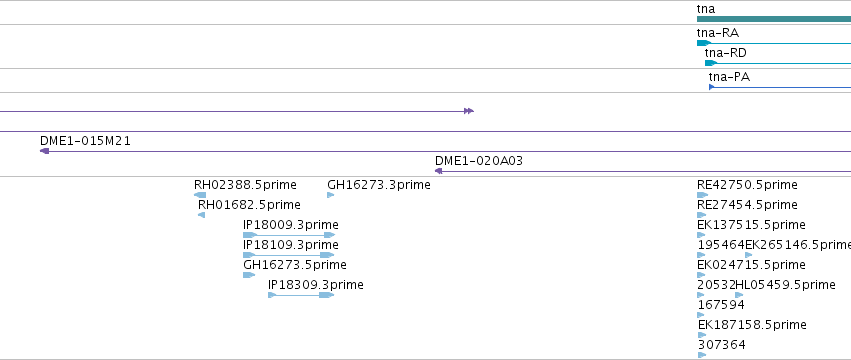The height and width of the screenshot is (360, 851).
Task: Select the HL05459.5prime EST arrow
Action: (x=739, y=295)
